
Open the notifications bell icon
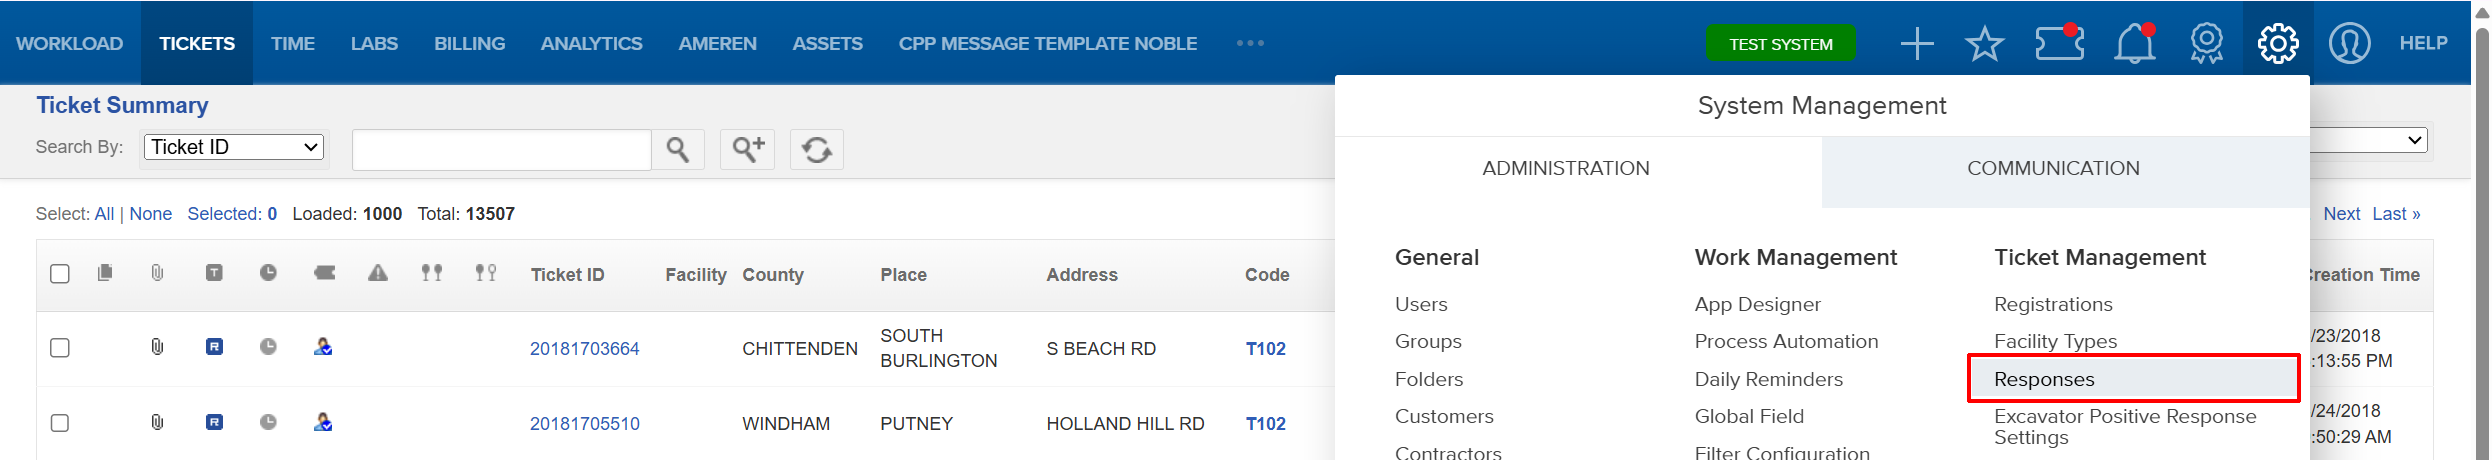coord(2134,44)
